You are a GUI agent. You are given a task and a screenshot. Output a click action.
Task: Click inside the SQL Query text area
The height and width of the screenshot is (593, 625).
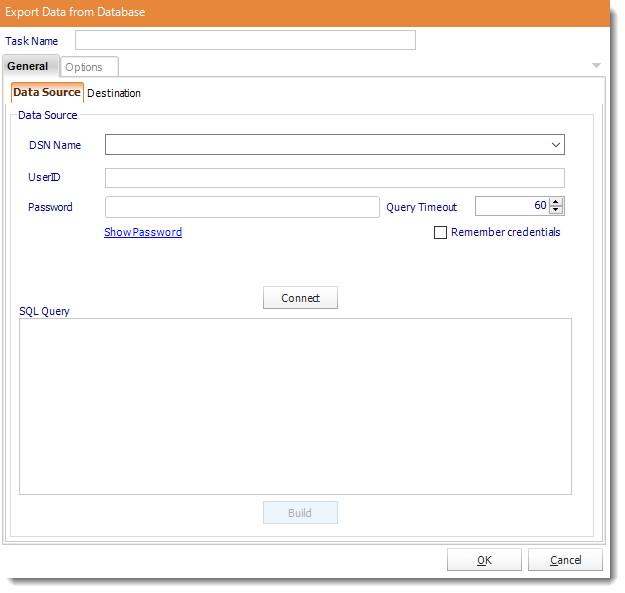(x=295, y=406)
